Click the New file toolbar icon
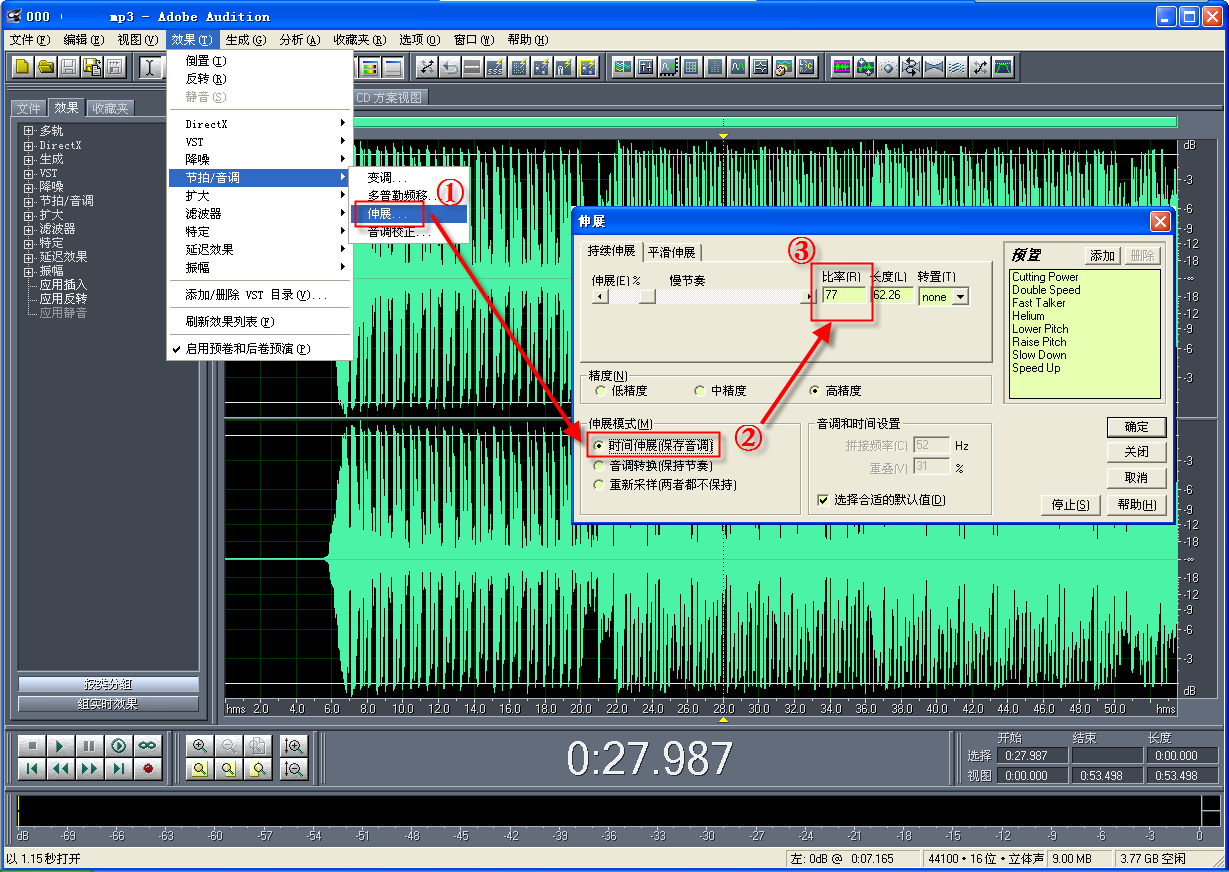 pos(22,67)
